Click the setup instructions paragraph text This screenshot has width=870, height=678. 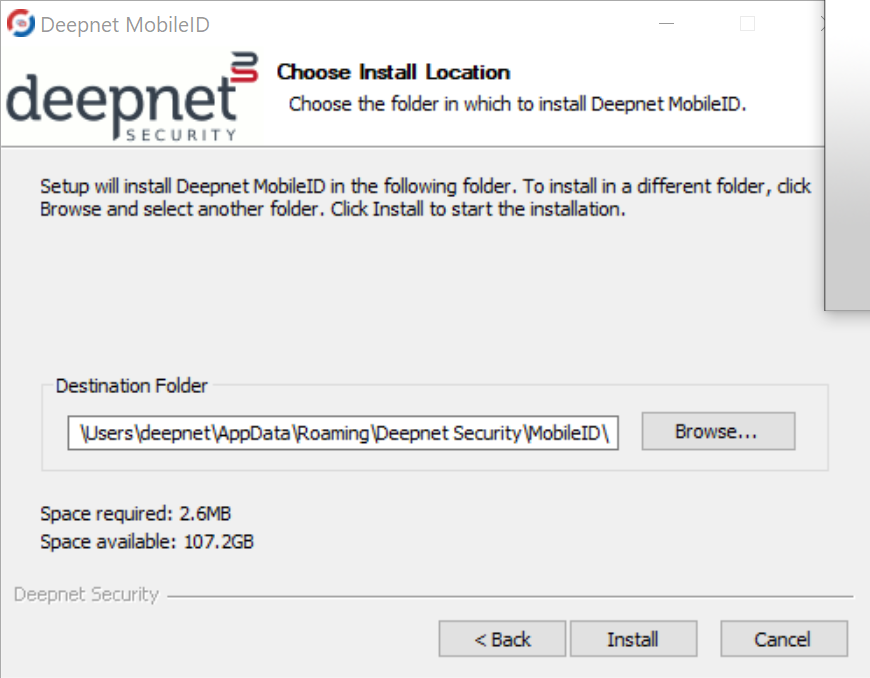425,198
